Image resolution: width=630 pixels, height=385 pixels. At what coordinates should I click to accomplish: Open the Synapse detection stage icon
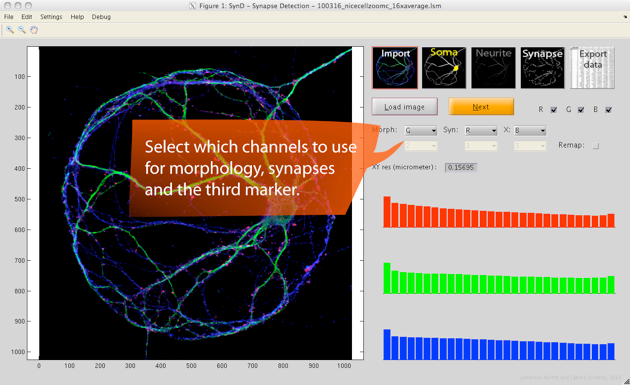[542, 68]
